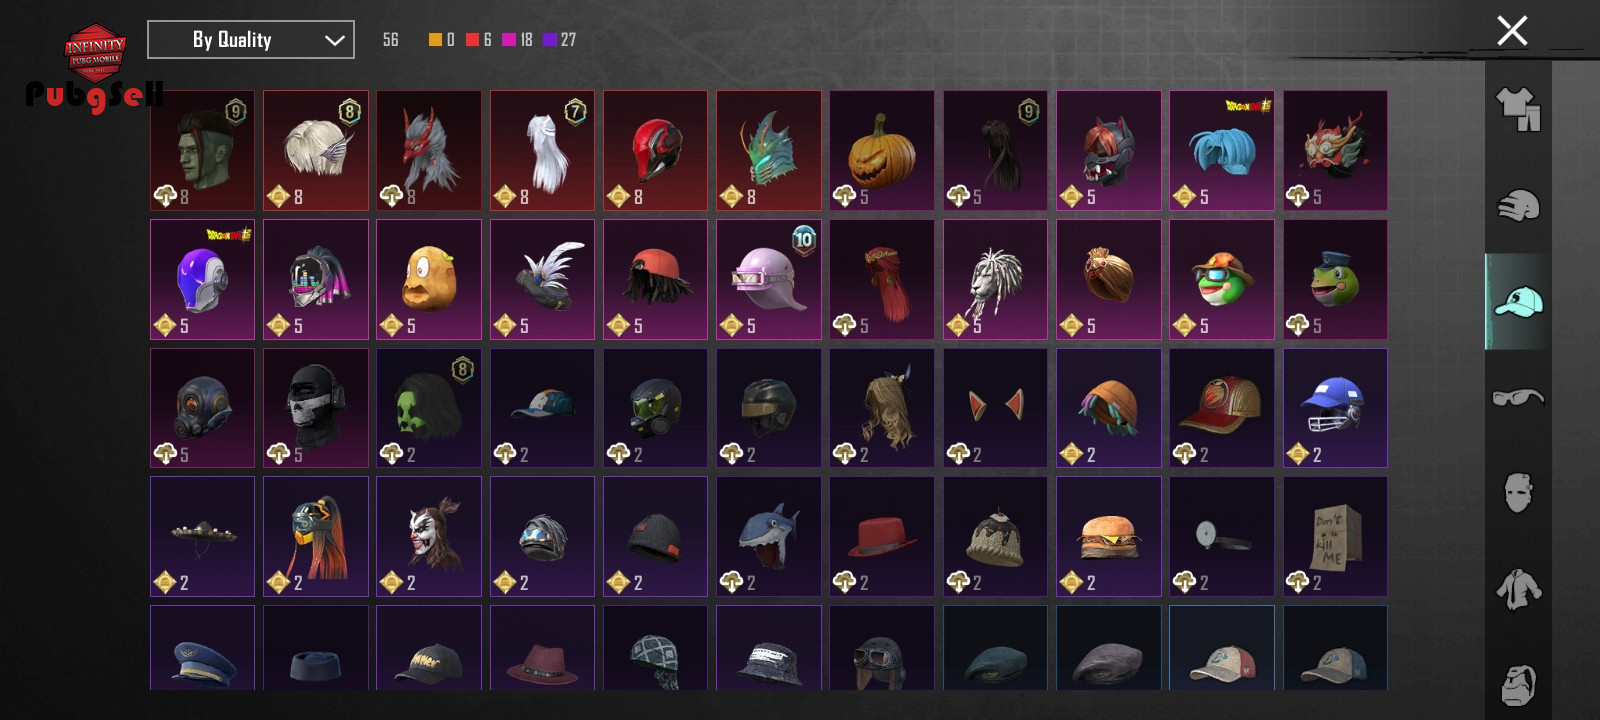Select the Don't Kill Me paper bag mask
Image resolution: width=1600 pixels, height=720 pixels.
(x=1335, y=537)
